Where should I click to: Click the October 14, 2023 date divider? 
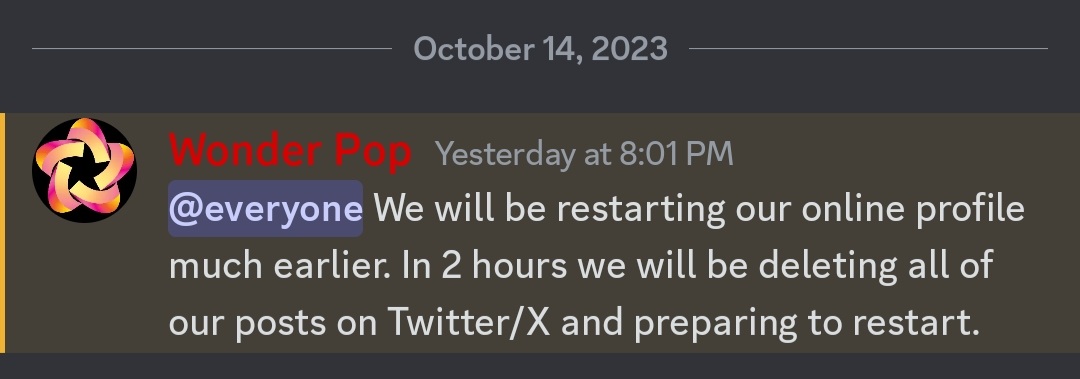pos(541,49)
